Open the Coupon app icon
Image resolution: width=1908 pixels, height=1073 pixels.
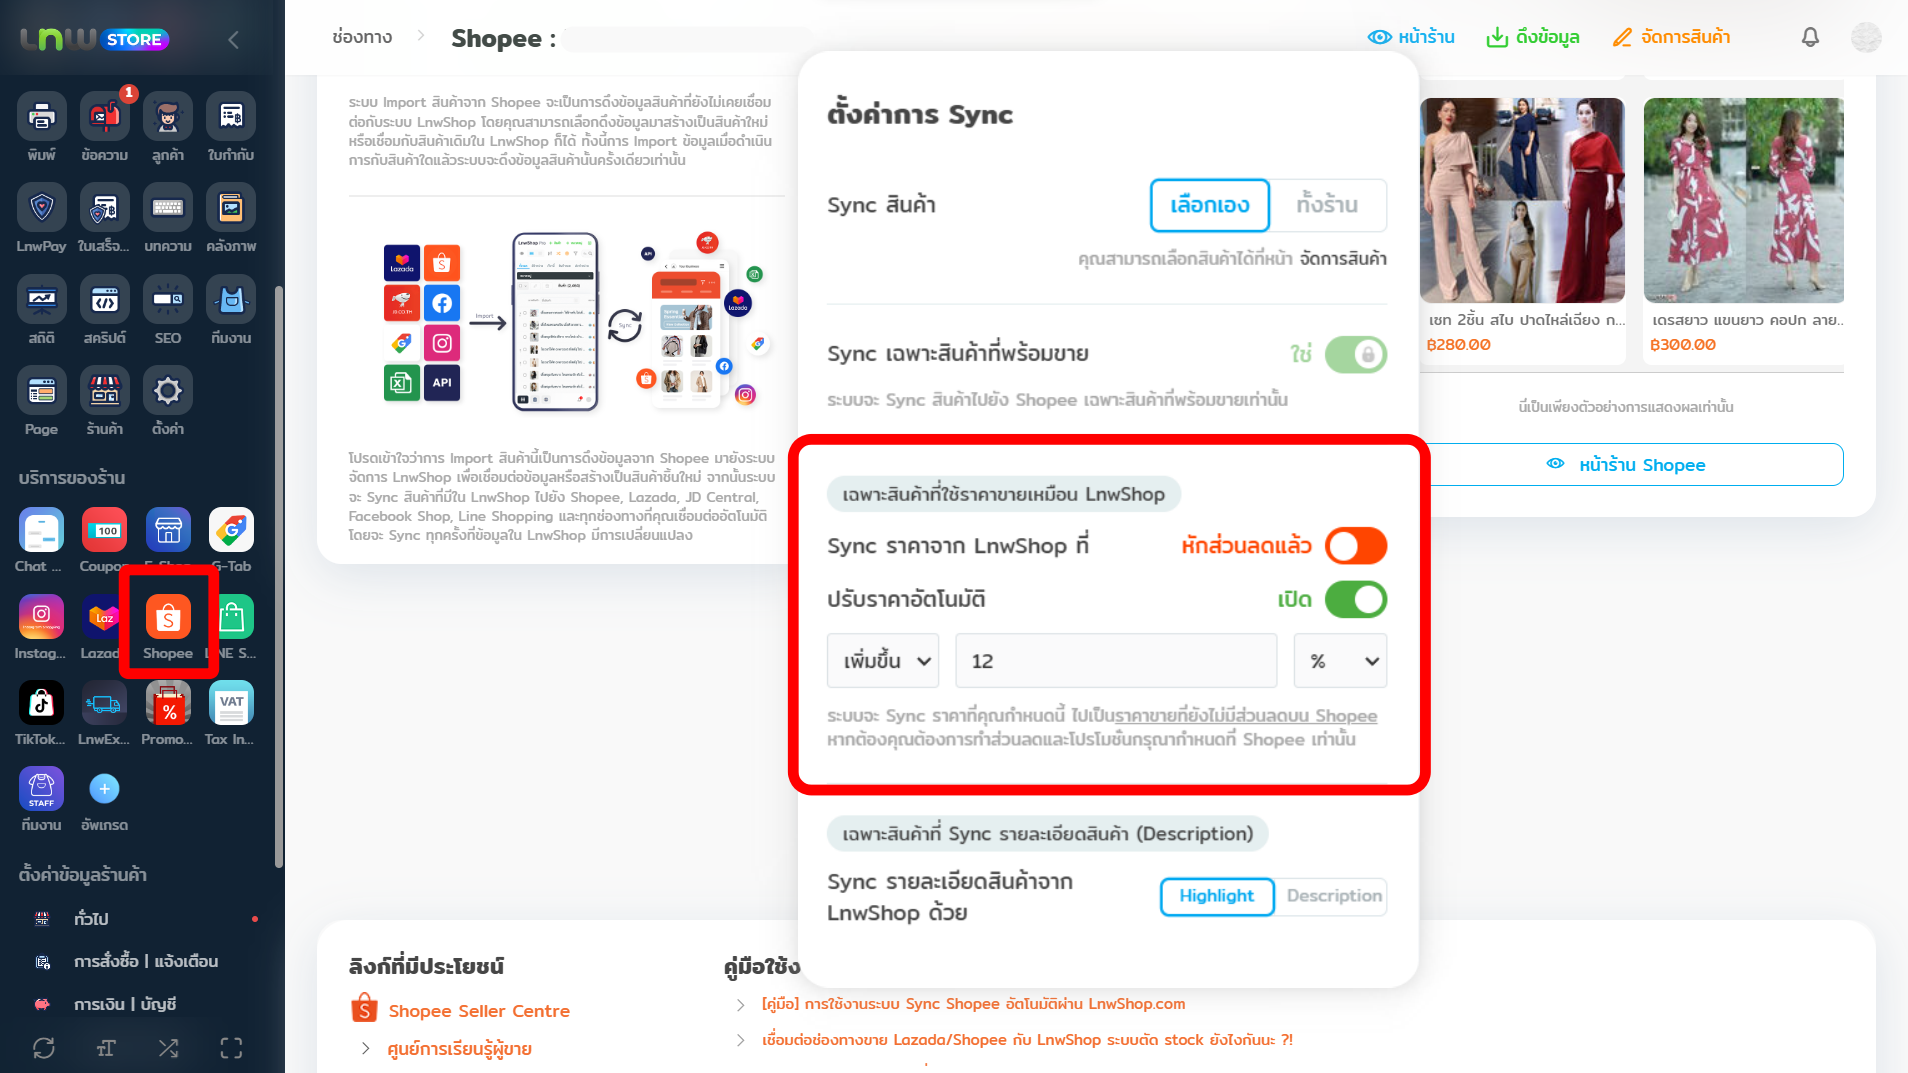coord(104,531)
